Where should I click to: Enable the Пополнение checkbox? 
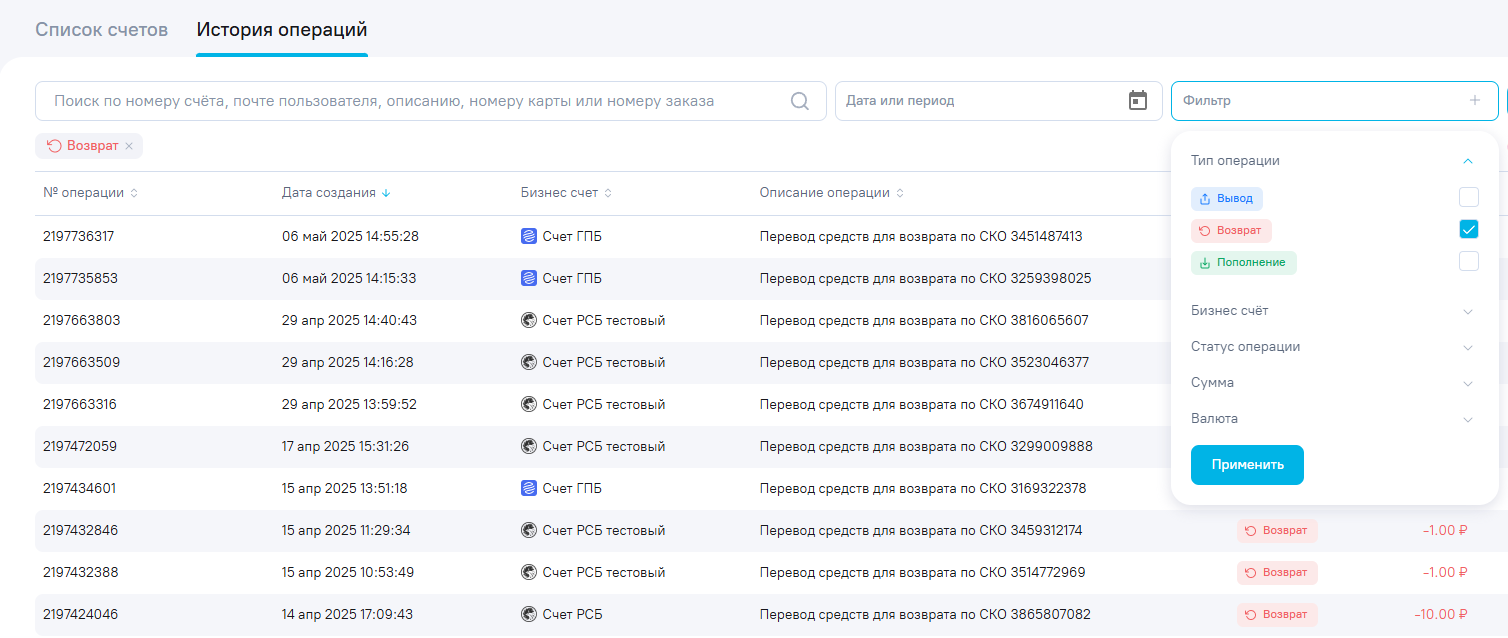1468,261
